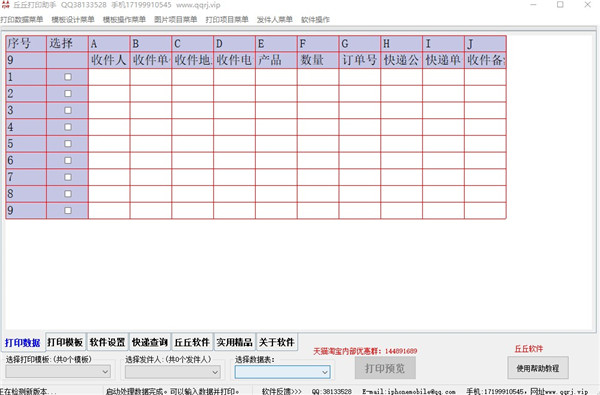This screenshot has height=395, width=600.
Task: Open the 打印数据菜单 menu
Action: coord(22,20)
